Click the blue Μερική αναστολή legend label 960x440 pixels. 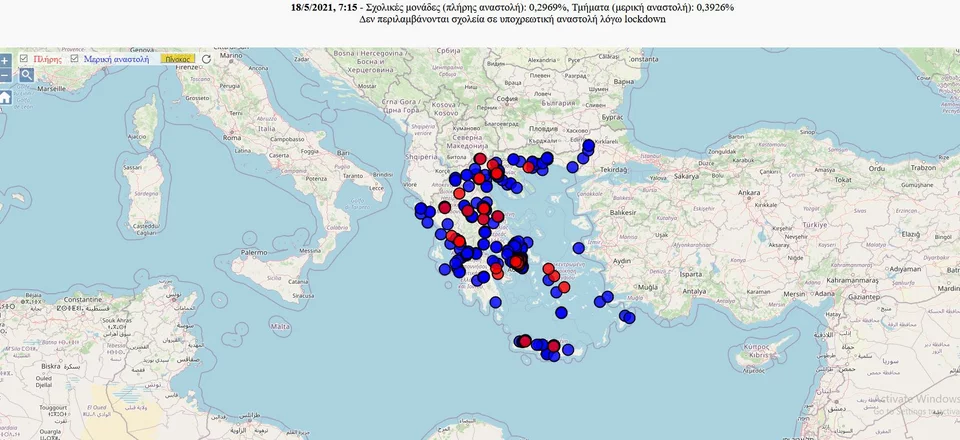pyautogui.click(x=116, y=59)
